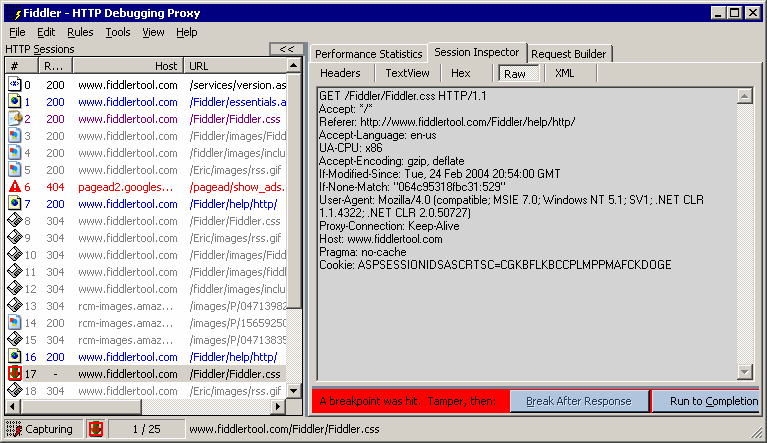767x443 pixels.
Task: Click the session 14 image icon
Action: point(15,323)
